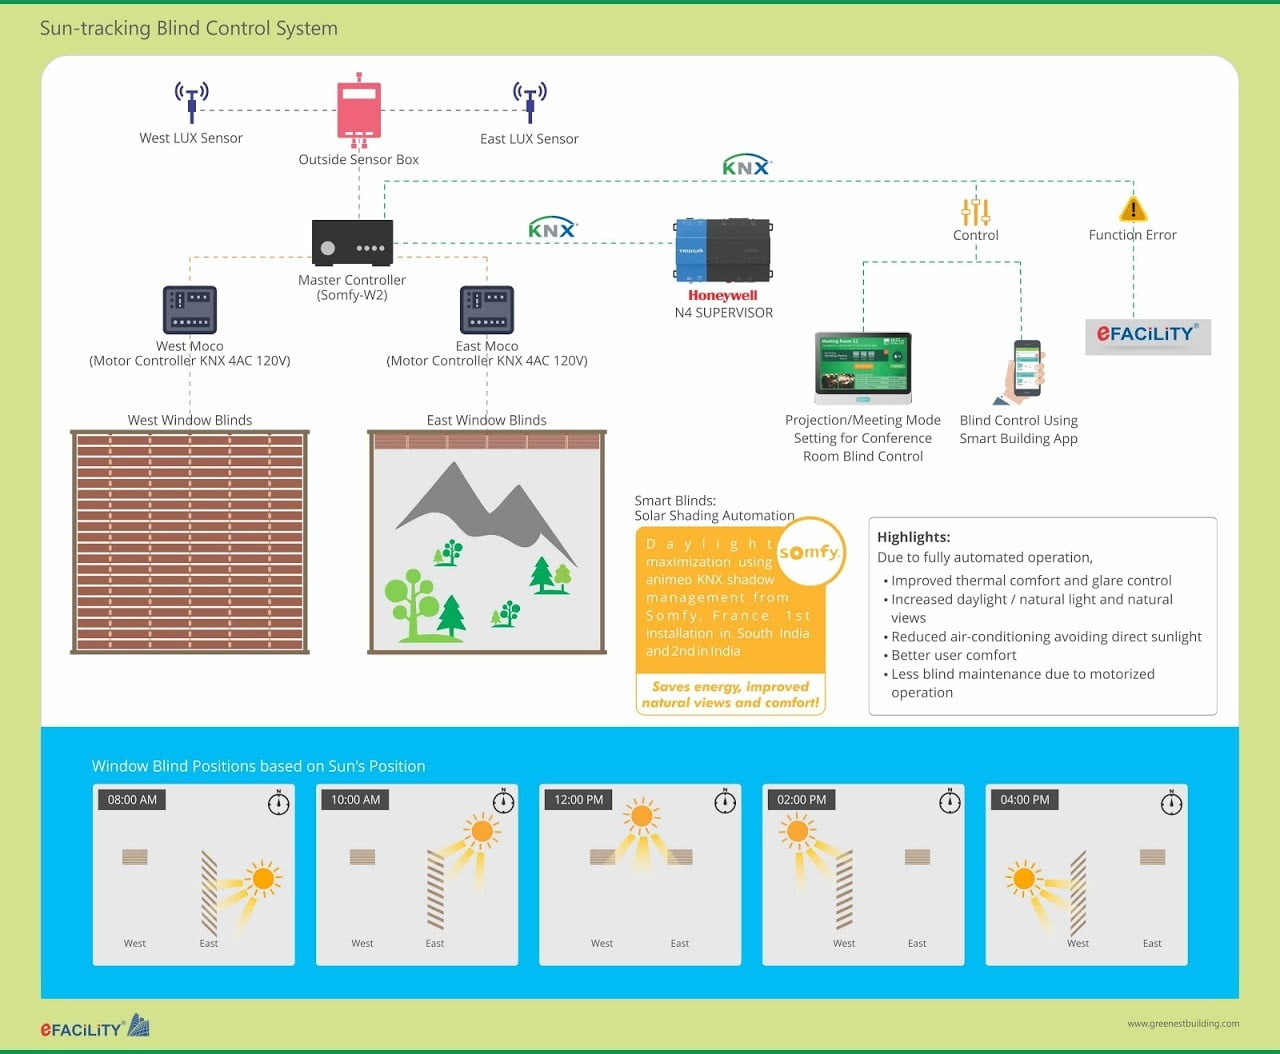Click the orange Control sliders icon
This screenshot has width=1280, height=1054.
[975, 211]
